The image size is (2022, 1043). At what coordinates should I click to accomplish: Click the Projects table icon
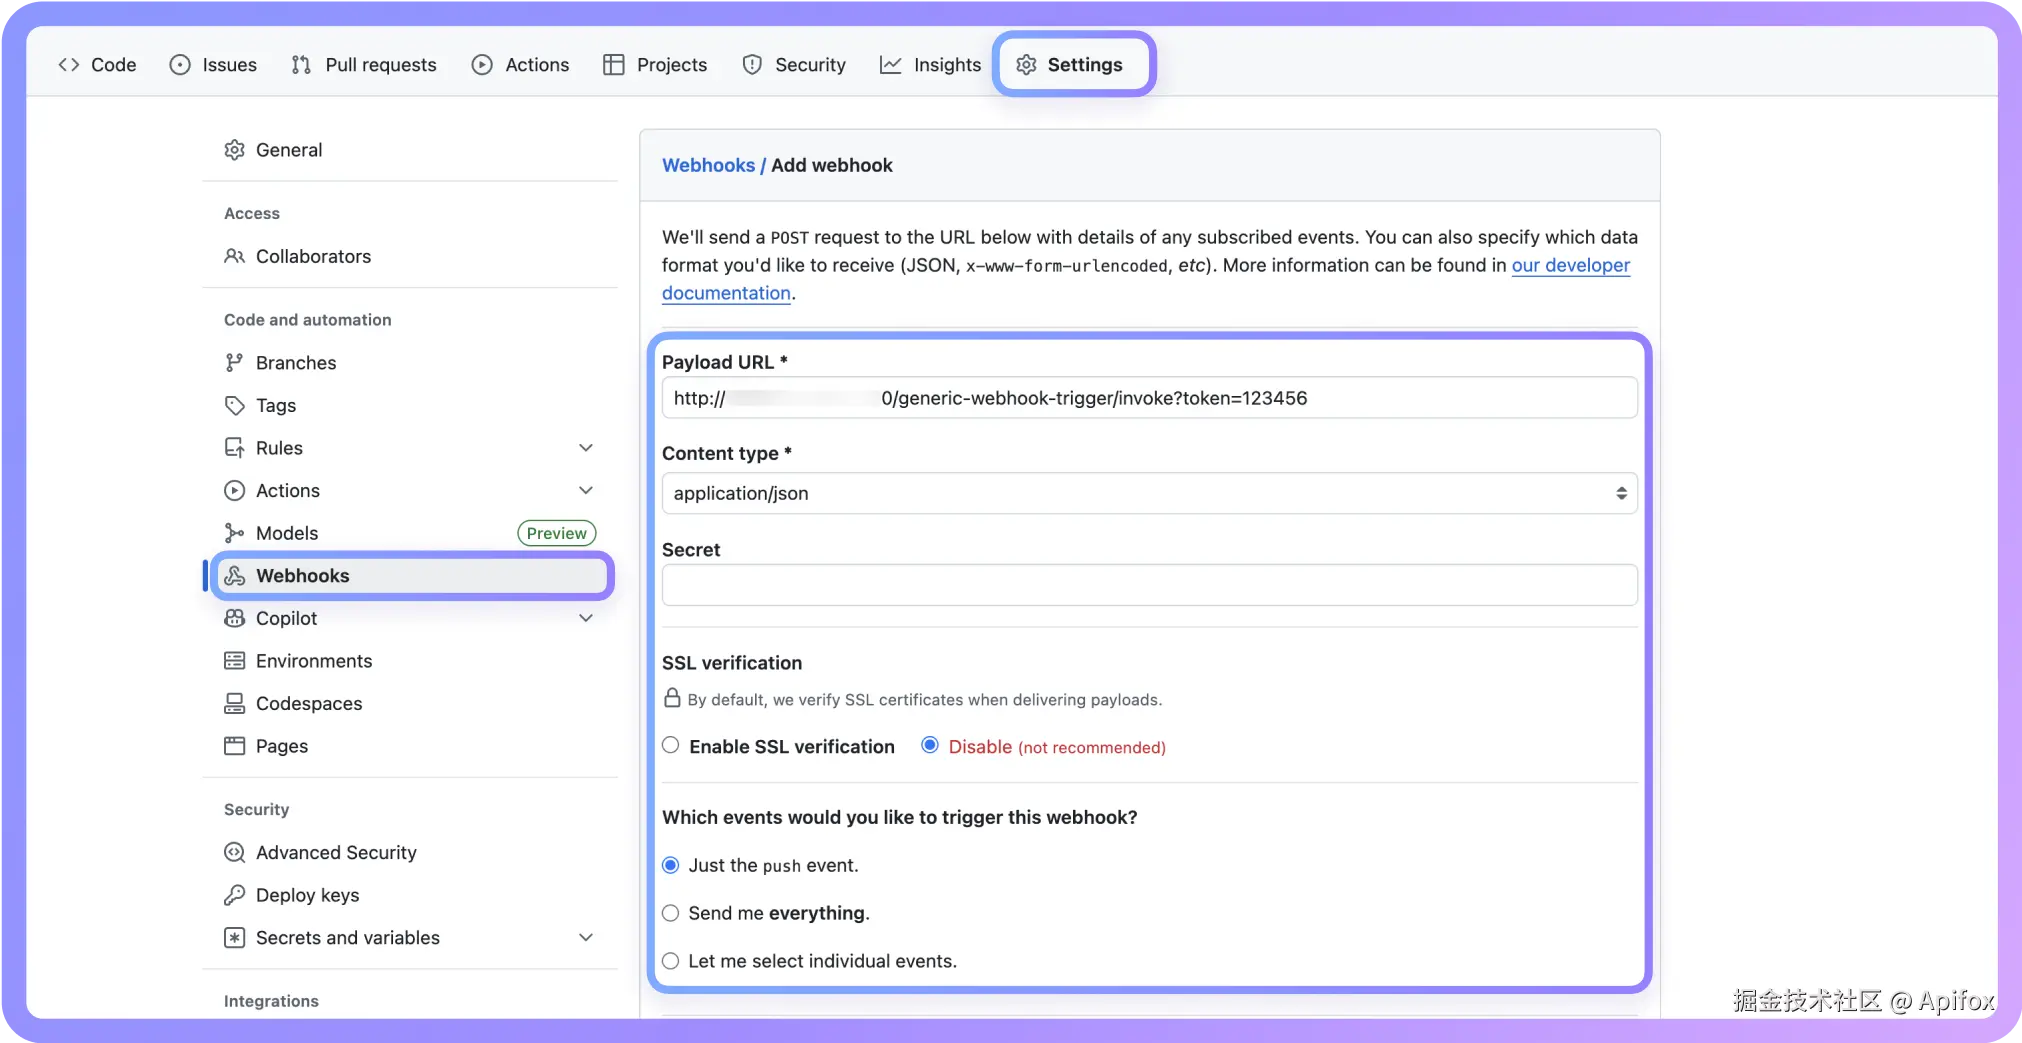tap(614, 65)
